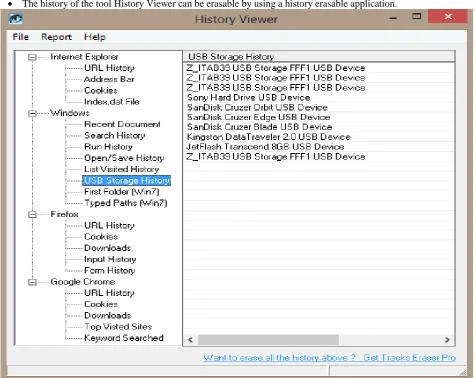This screenshot has width=476, height=378.
Task: Maximize the History Viewer window
Action: 417,16
